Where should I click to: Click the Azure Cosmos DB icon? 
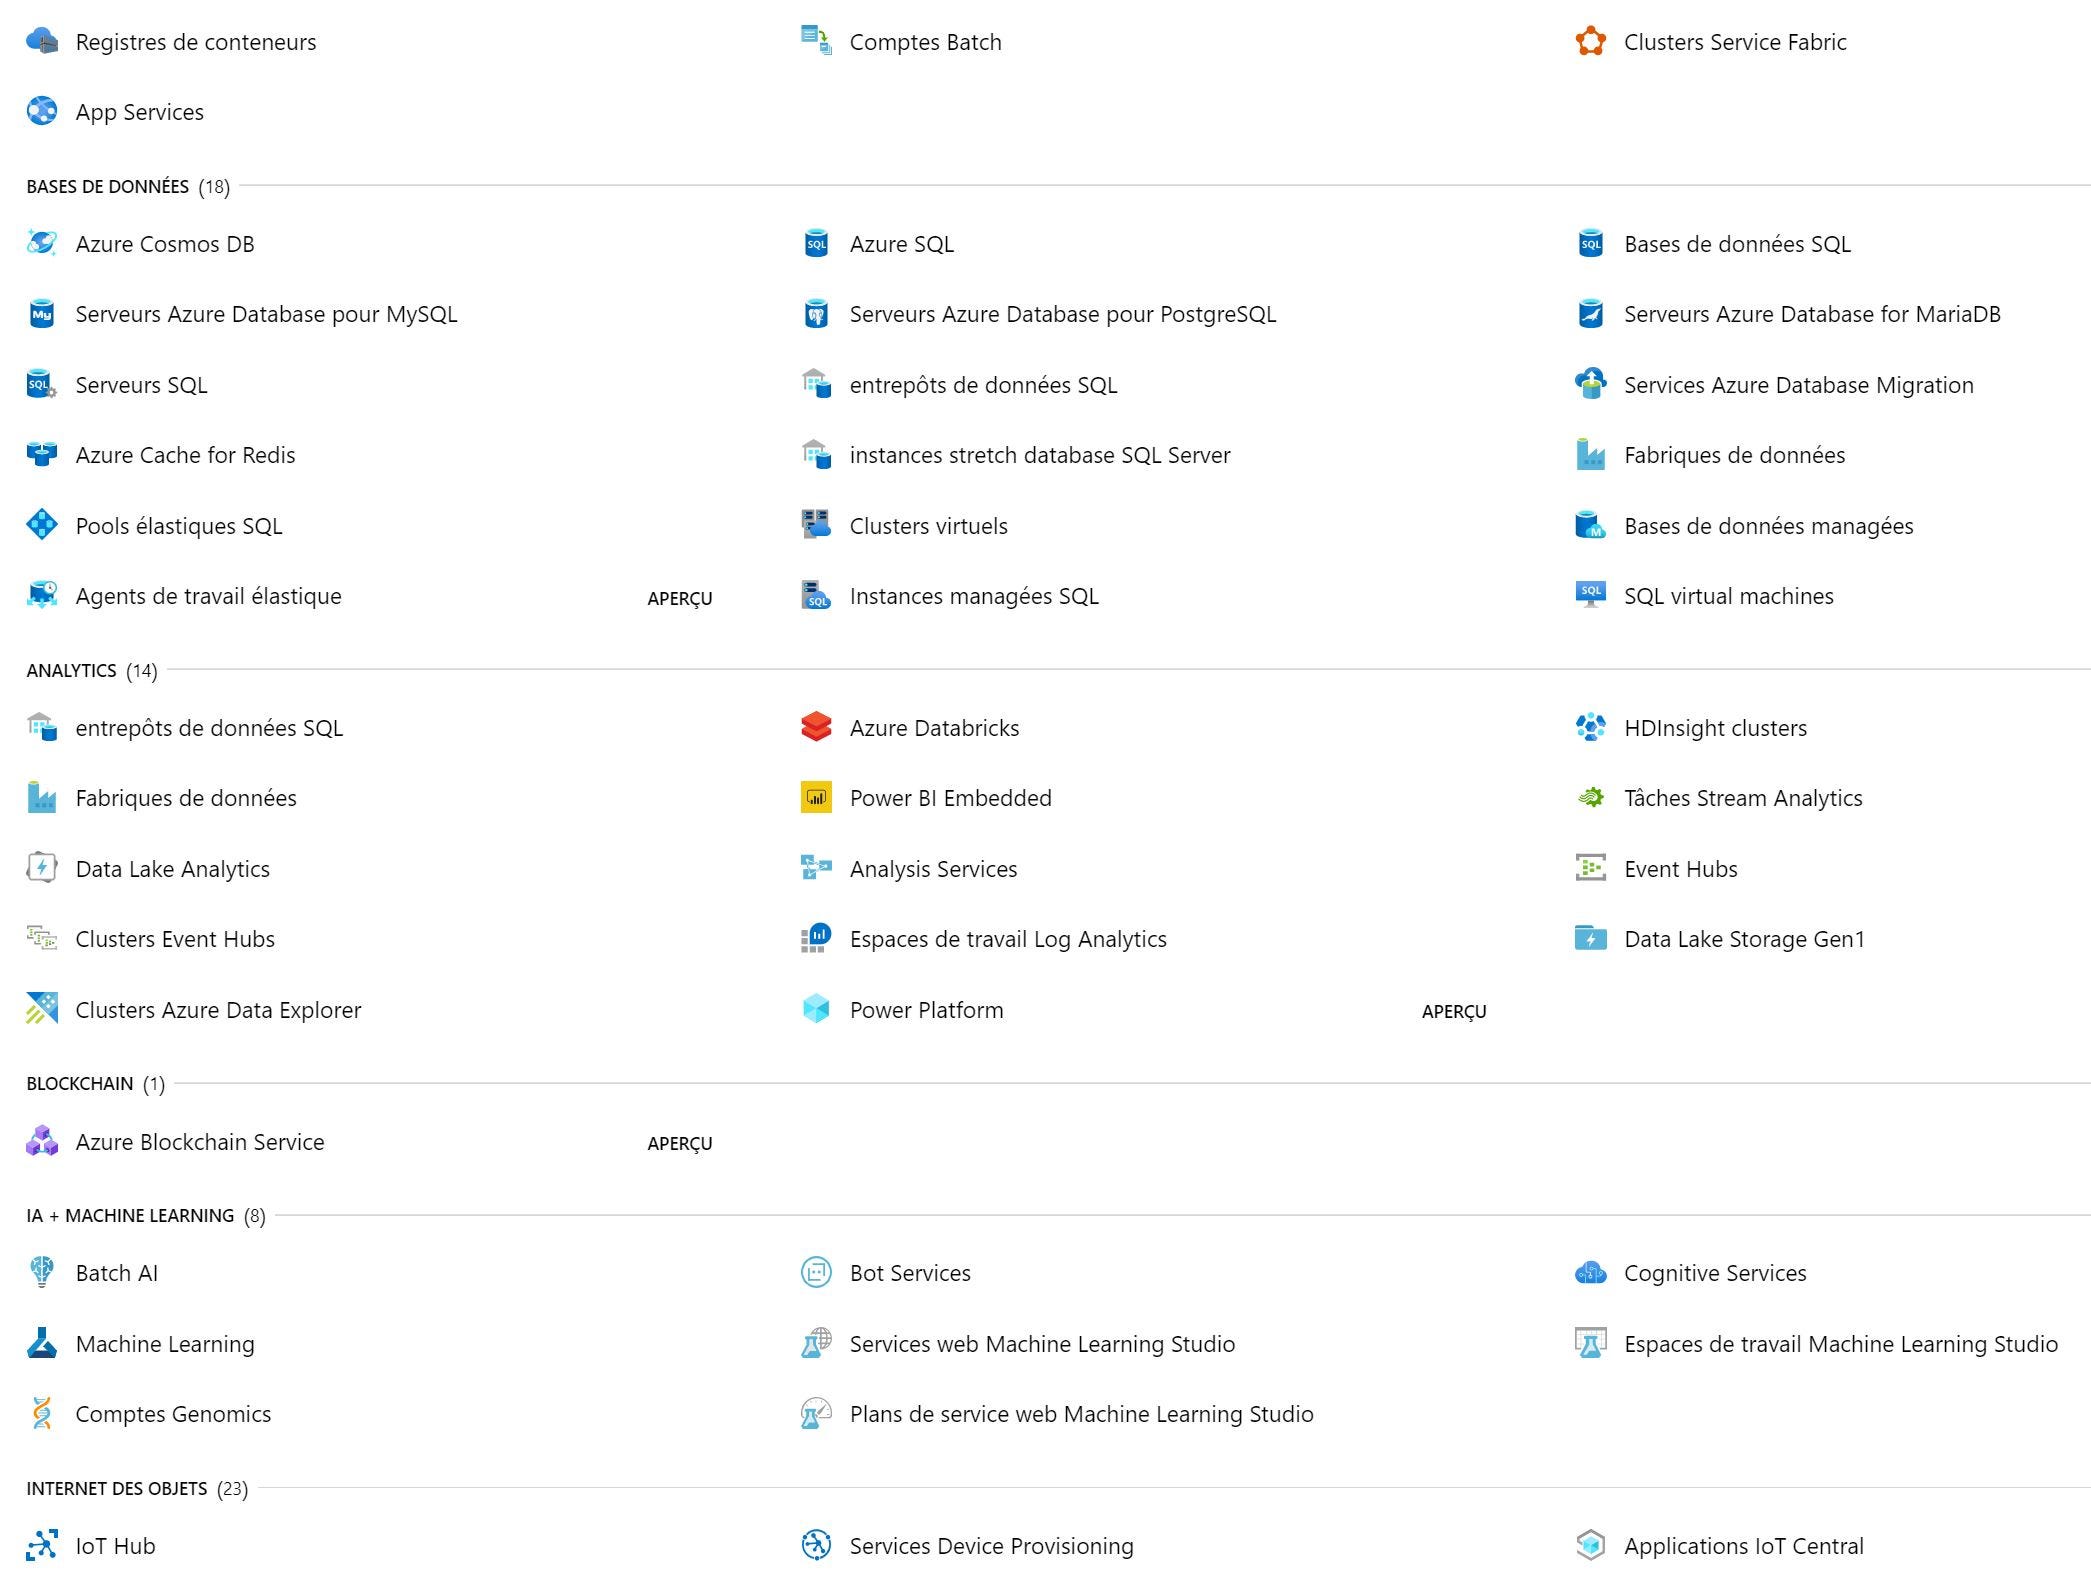pos(42,244)
